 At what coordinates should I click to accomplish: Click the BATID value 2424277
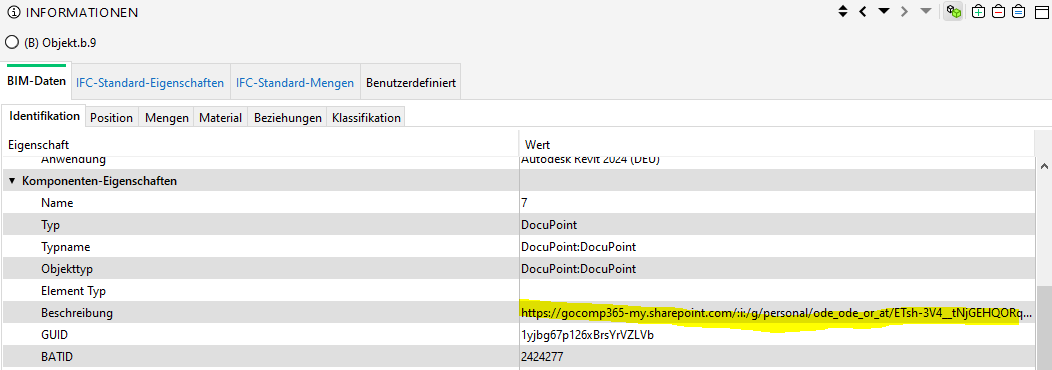(x=542, y=357)
